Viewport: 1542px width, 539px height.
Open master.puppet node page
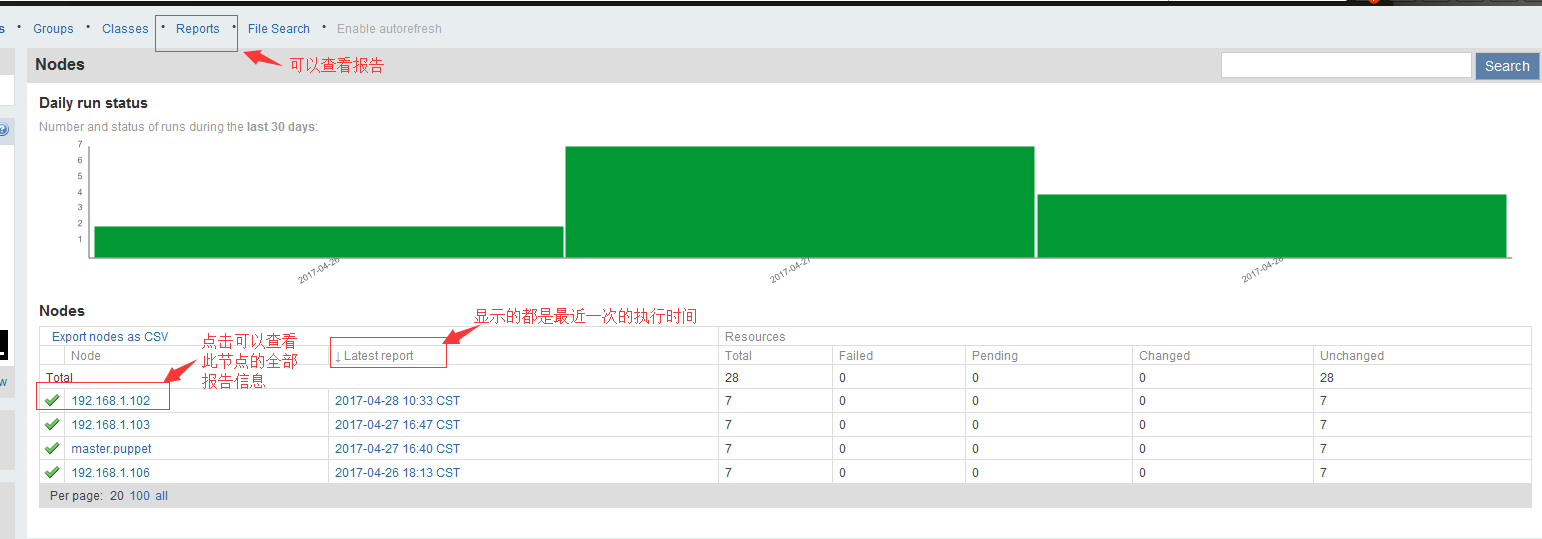point(111,449)
